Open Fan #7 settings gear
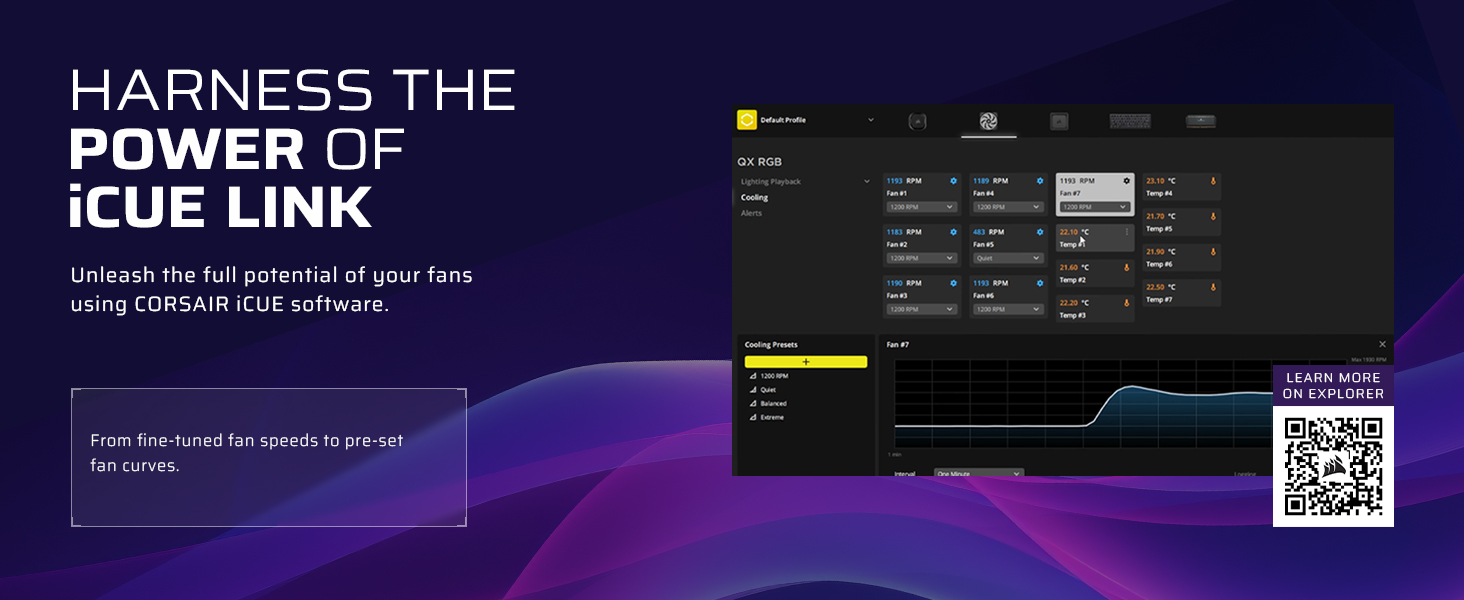 point(1126,181)
